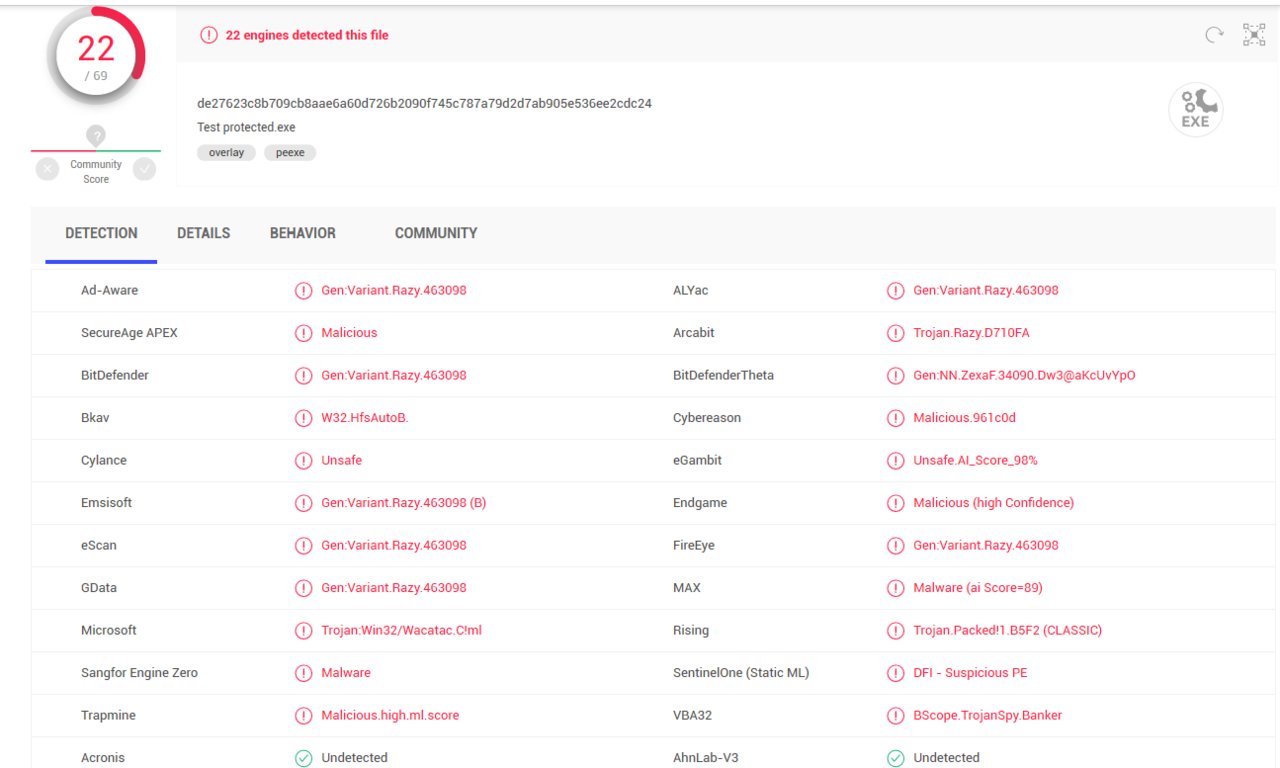Open the similar-files graph icon
Screen dimensions: 1280x768
[1254, 35]
